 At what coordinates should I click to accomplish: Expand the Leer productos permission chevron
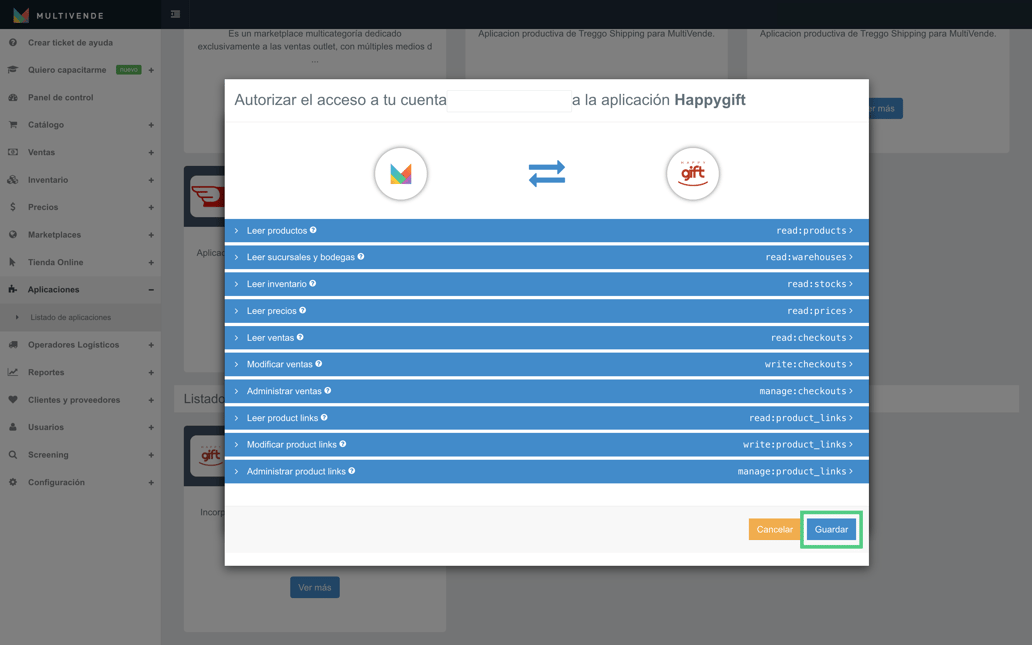point(236,230)
